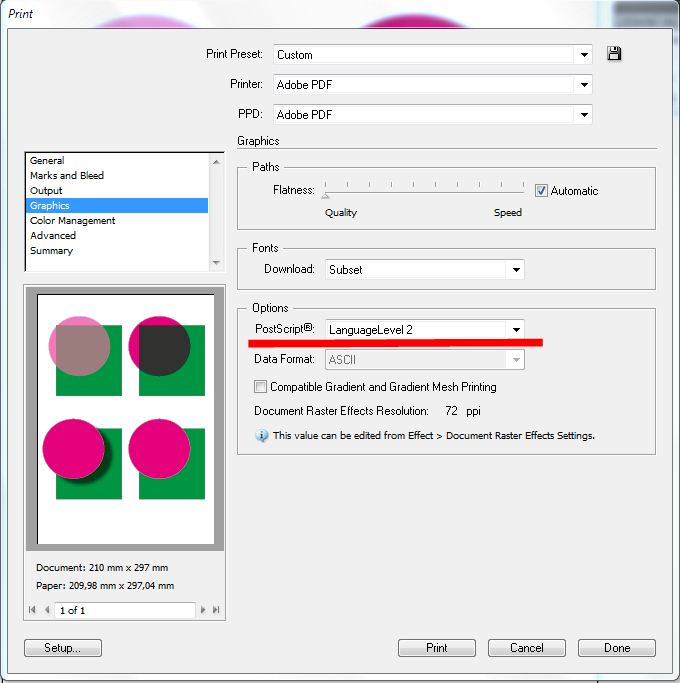Click the Paper: 209,98 mm x 297,04 mm text
Viewport: 680px width, 683px height.
[x=105, y=585]
